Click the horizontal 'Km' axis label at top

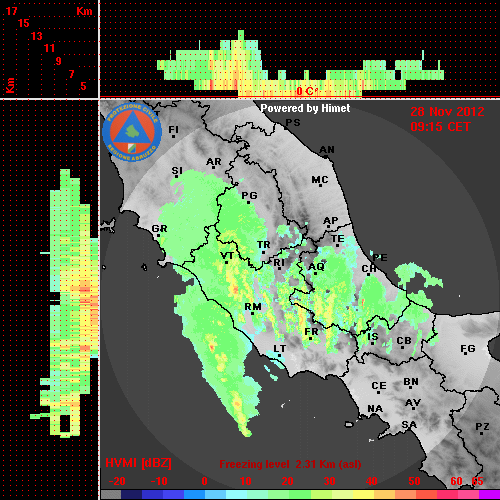click(84, 11)
